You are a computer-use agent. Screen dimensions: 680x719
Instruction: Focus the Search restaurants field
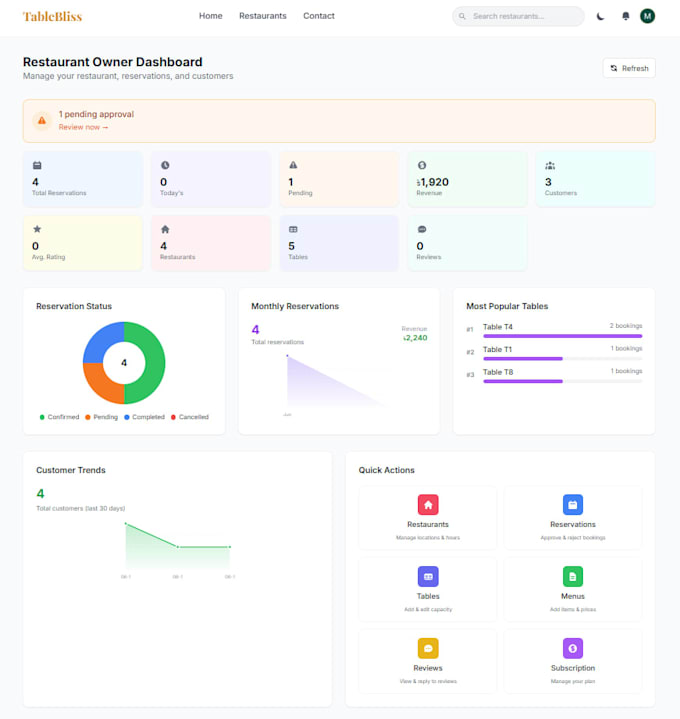(518, 17)
